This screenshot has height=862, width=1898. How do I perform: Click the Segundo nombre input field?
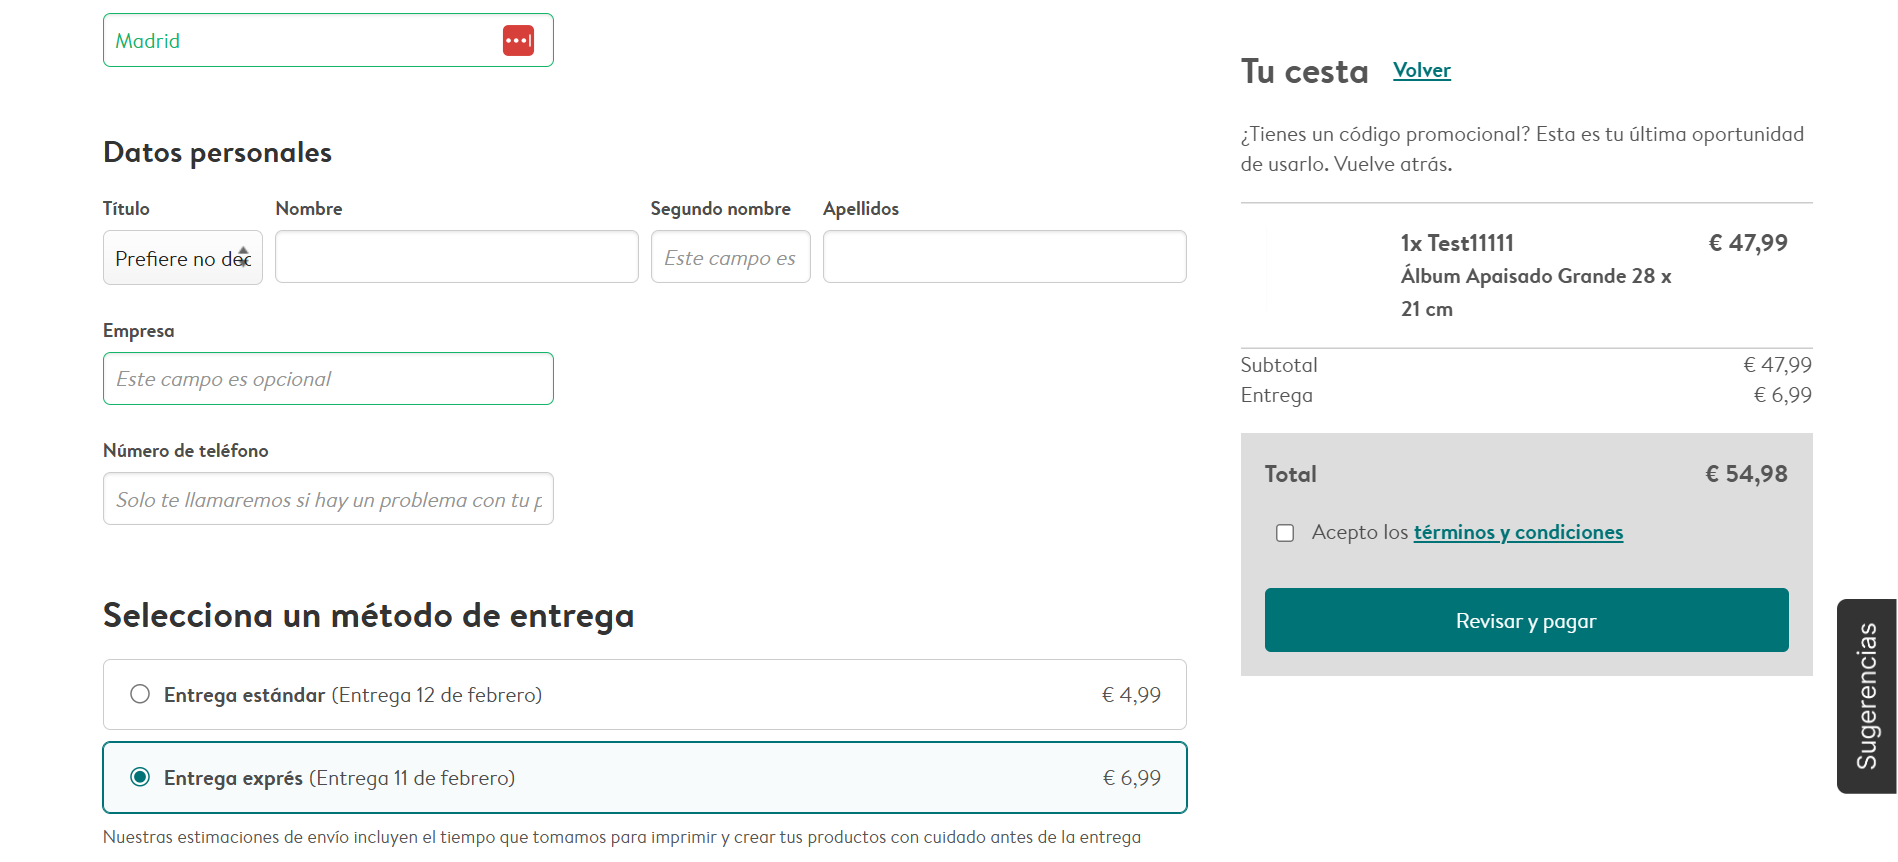point(730,257)
